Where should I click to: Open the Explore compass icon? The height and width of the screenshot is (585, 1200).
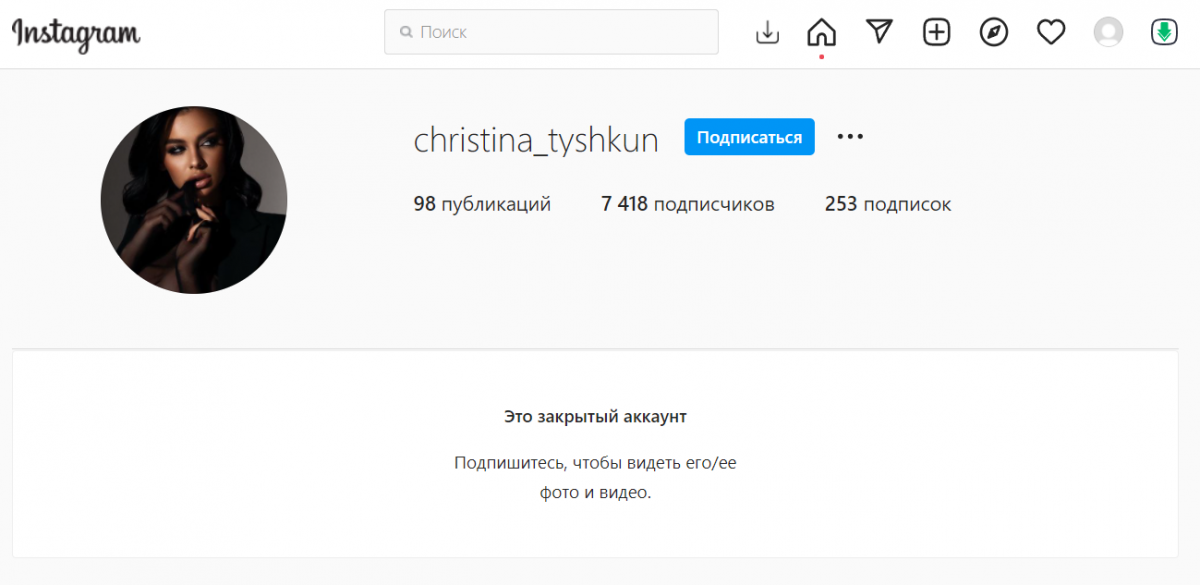(x=993, y=32)
